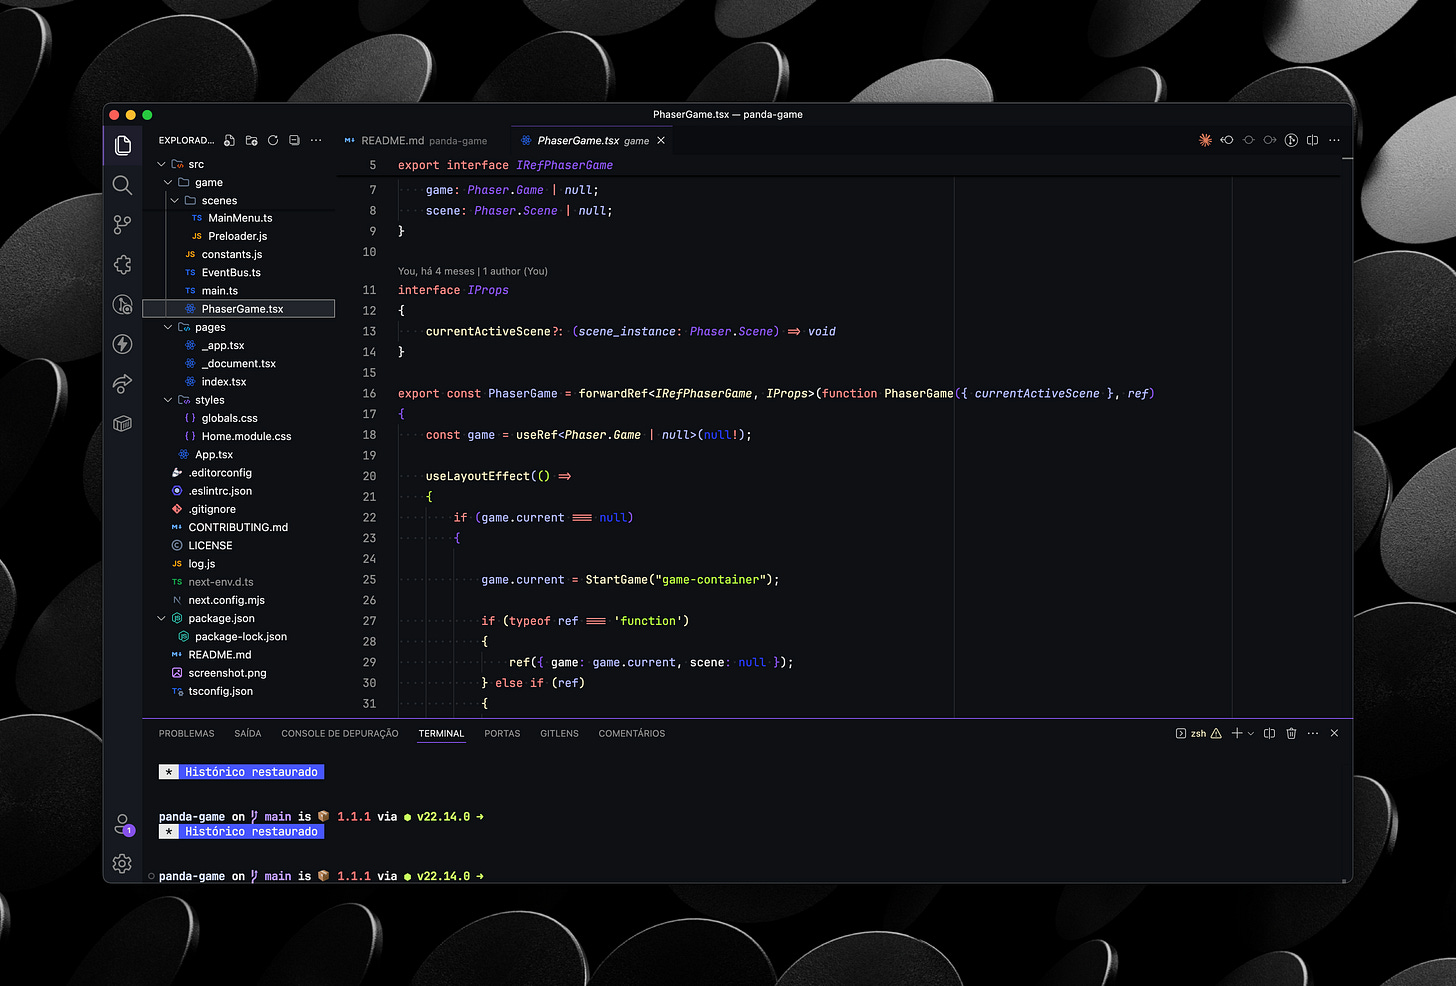The width and height of the screenshot is (1456, 986).
Task: Open the lightning bolt activity bar view
Action: pos(123,344)
